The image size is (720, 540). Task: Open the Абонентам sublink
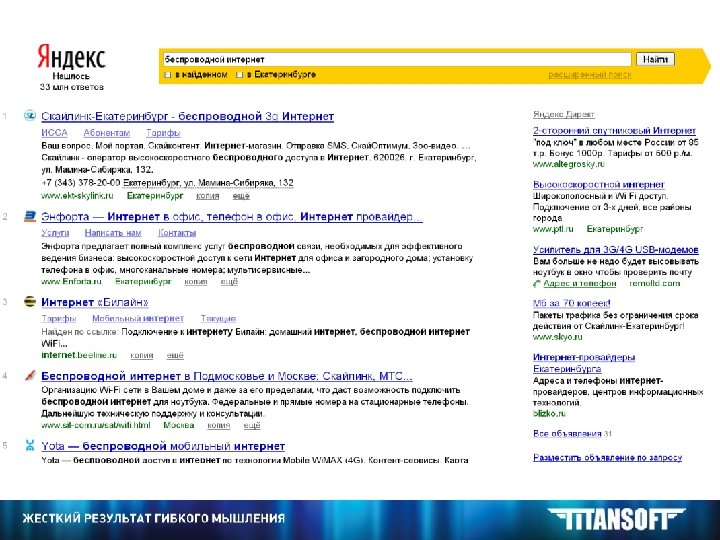(x=107, y=133)
